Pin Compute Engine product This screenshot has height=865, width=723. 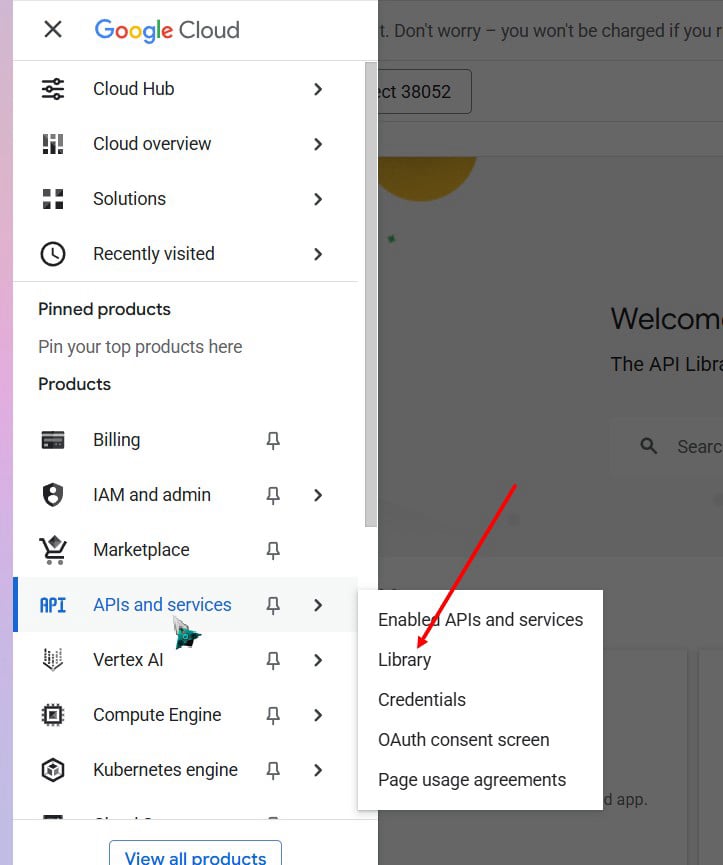[273, 716]
